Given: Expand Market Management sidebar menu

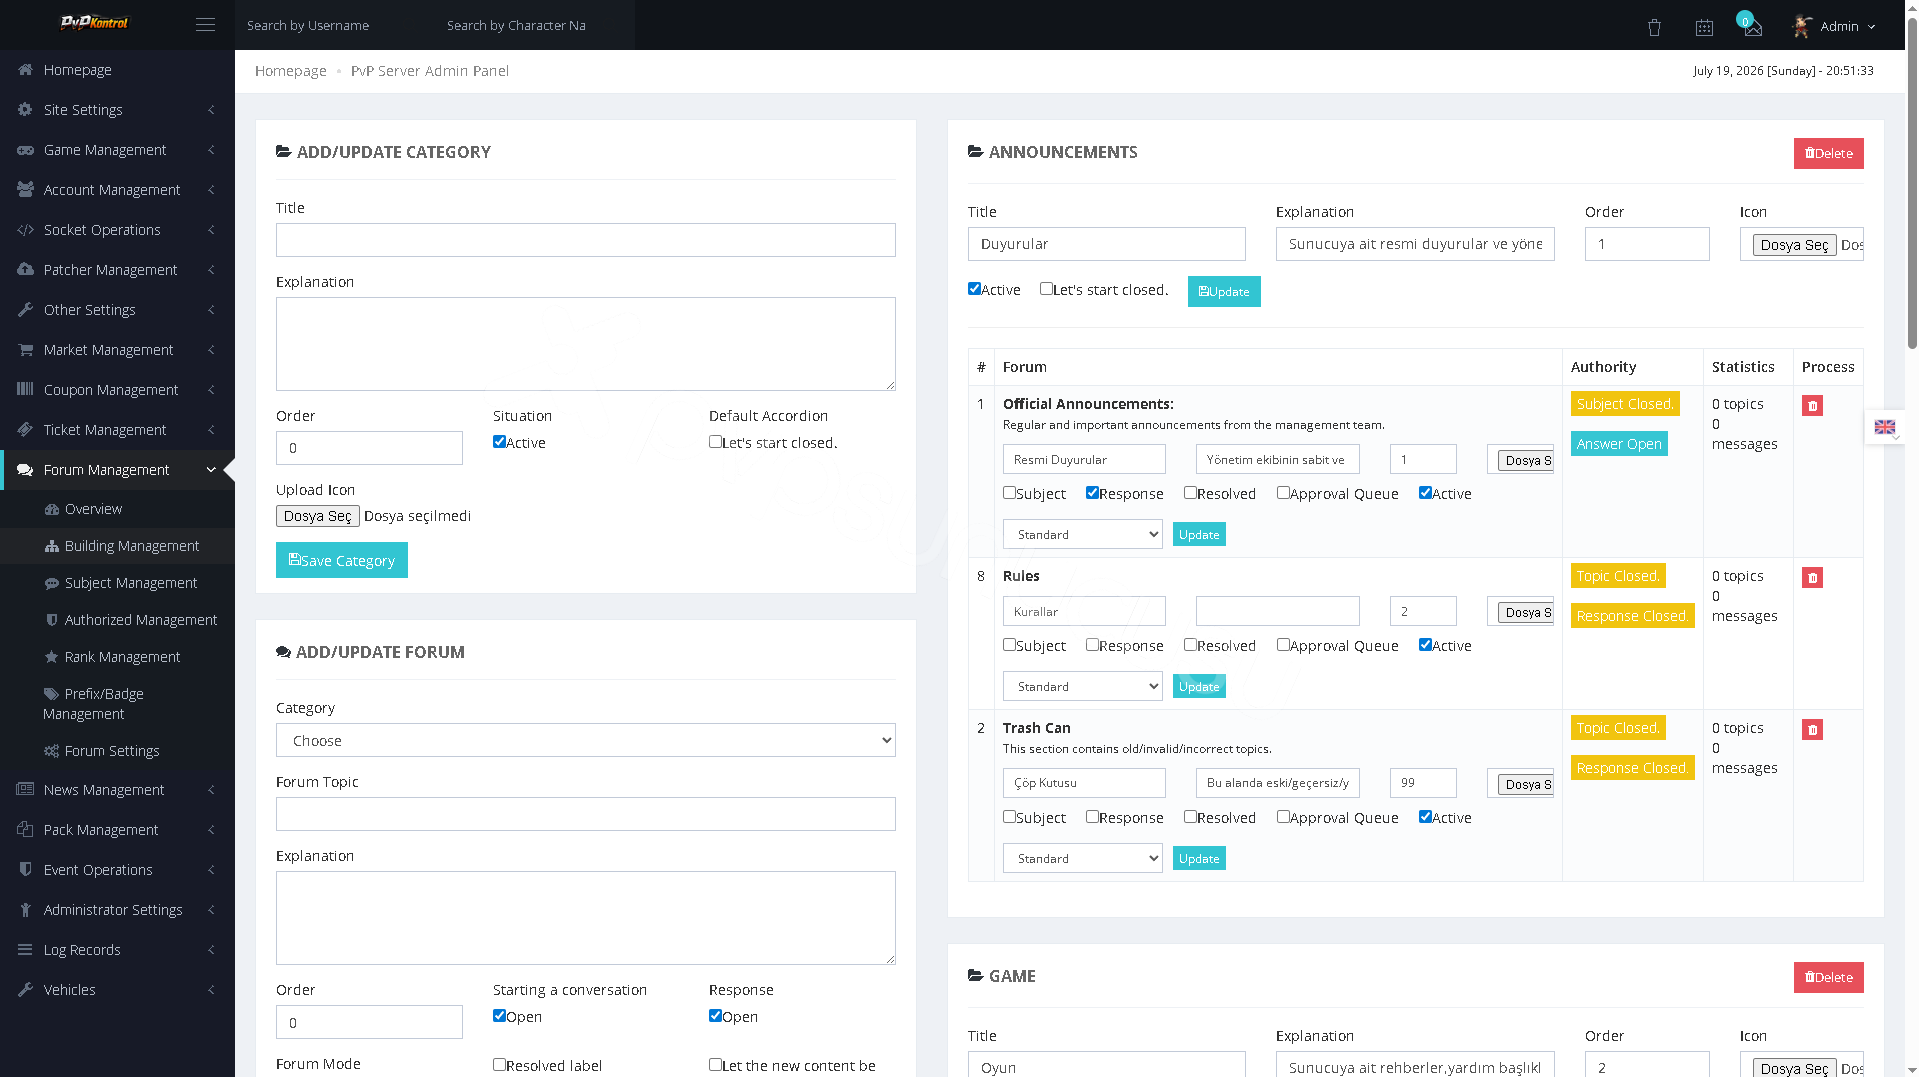Looking at the screenshot, I should [117, 350].
